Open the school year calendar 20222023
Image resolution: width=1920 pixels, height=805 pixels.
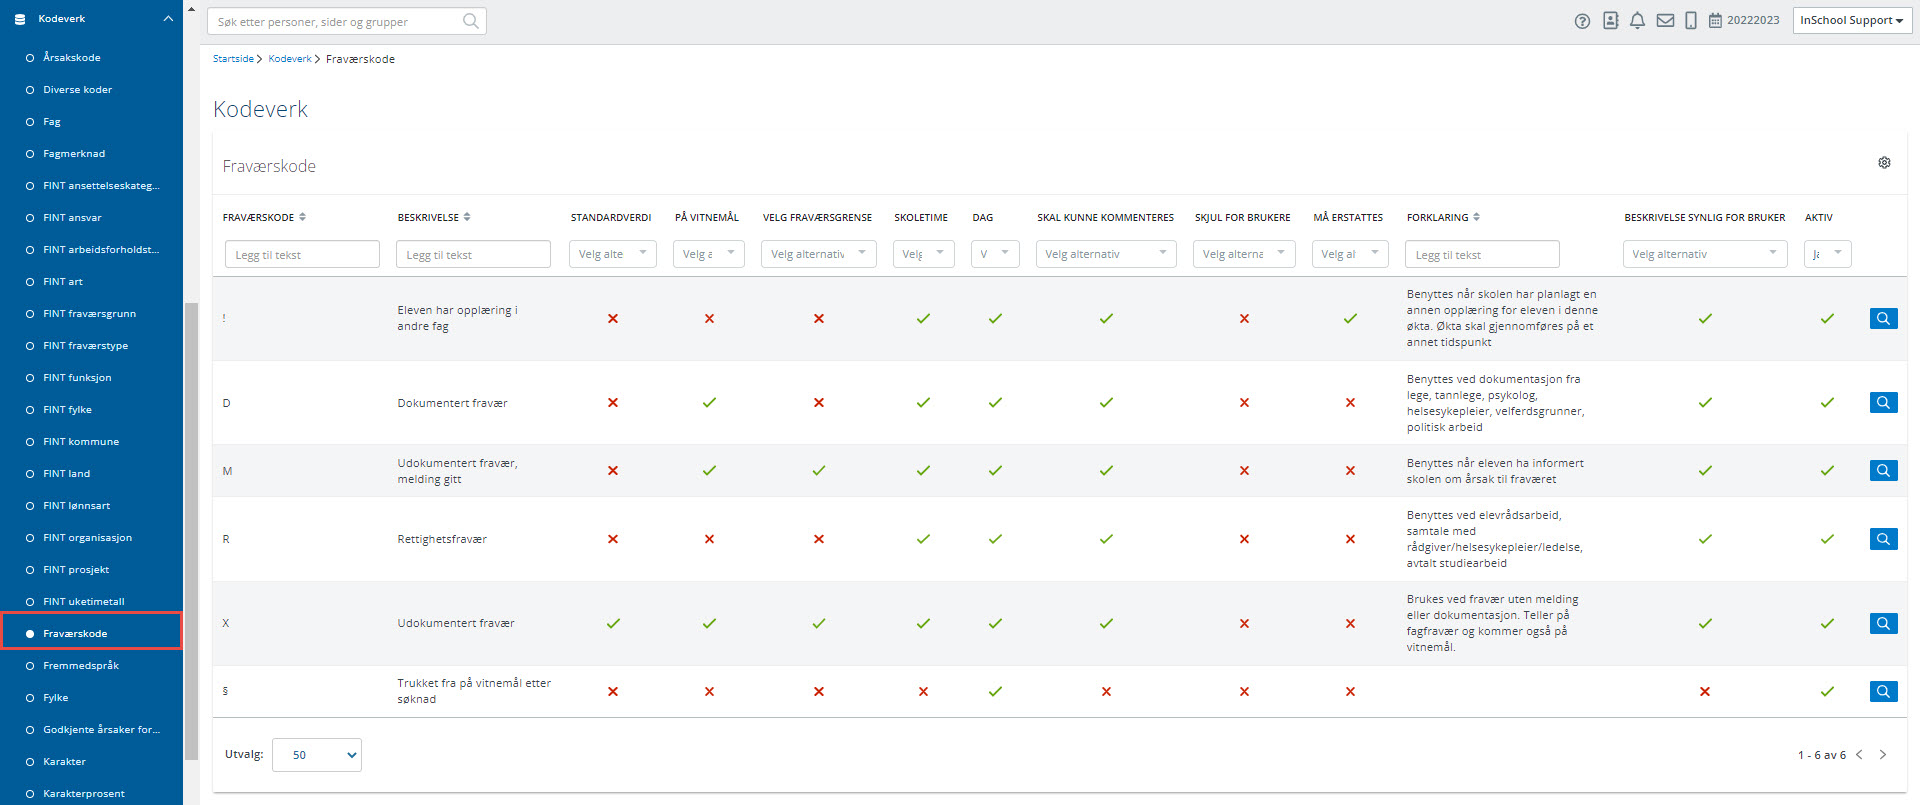click(1744, 20)
